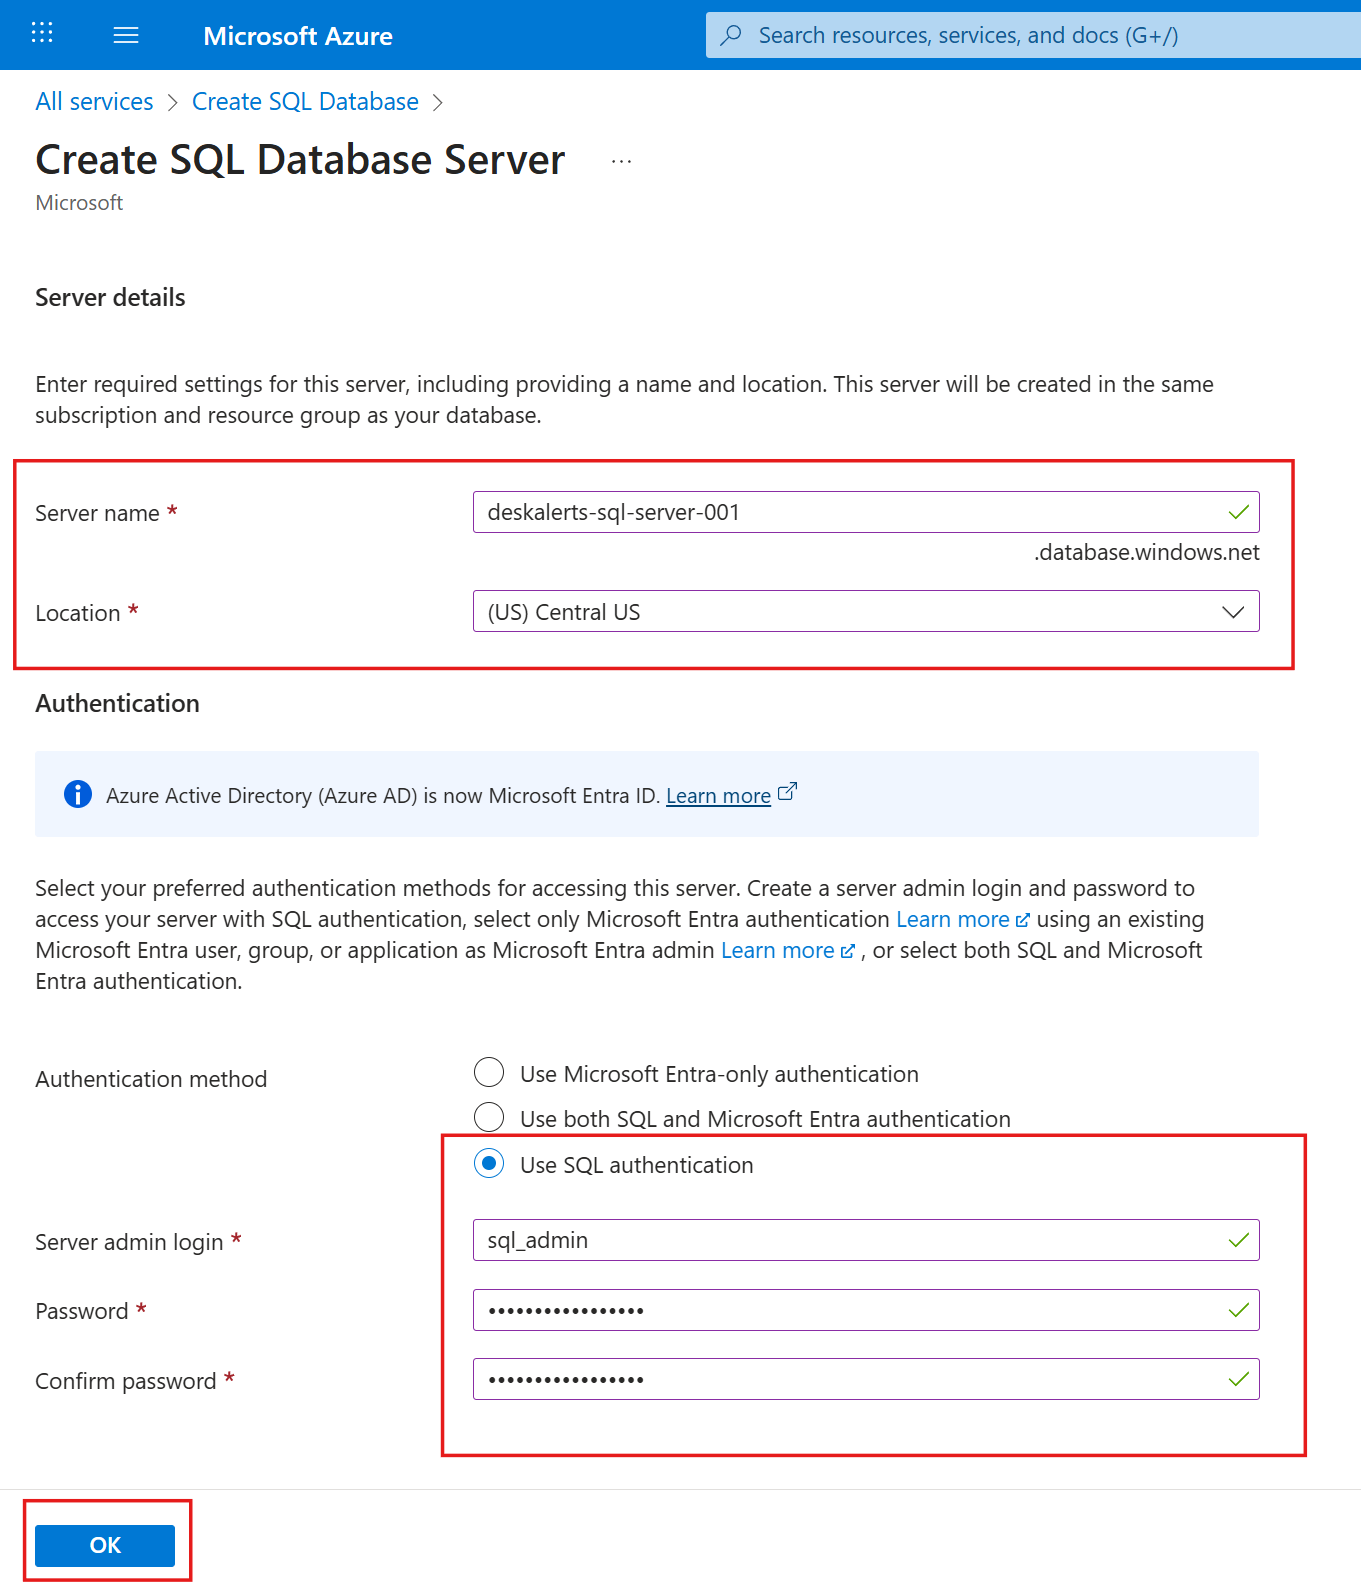Select Use SQL authentication radio button
This screenshot has width=1361, height=1596.
tap(489, 1163)
